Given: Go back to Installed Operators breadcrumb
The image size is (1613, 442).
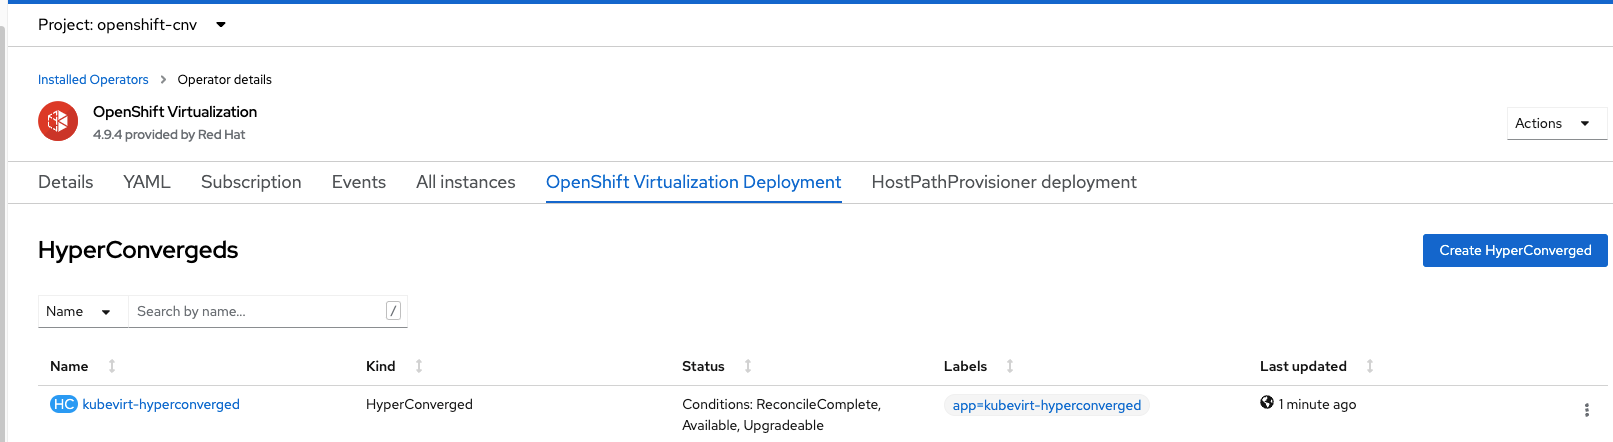Looking at the screenshot, I should click(x=93, y=79).
